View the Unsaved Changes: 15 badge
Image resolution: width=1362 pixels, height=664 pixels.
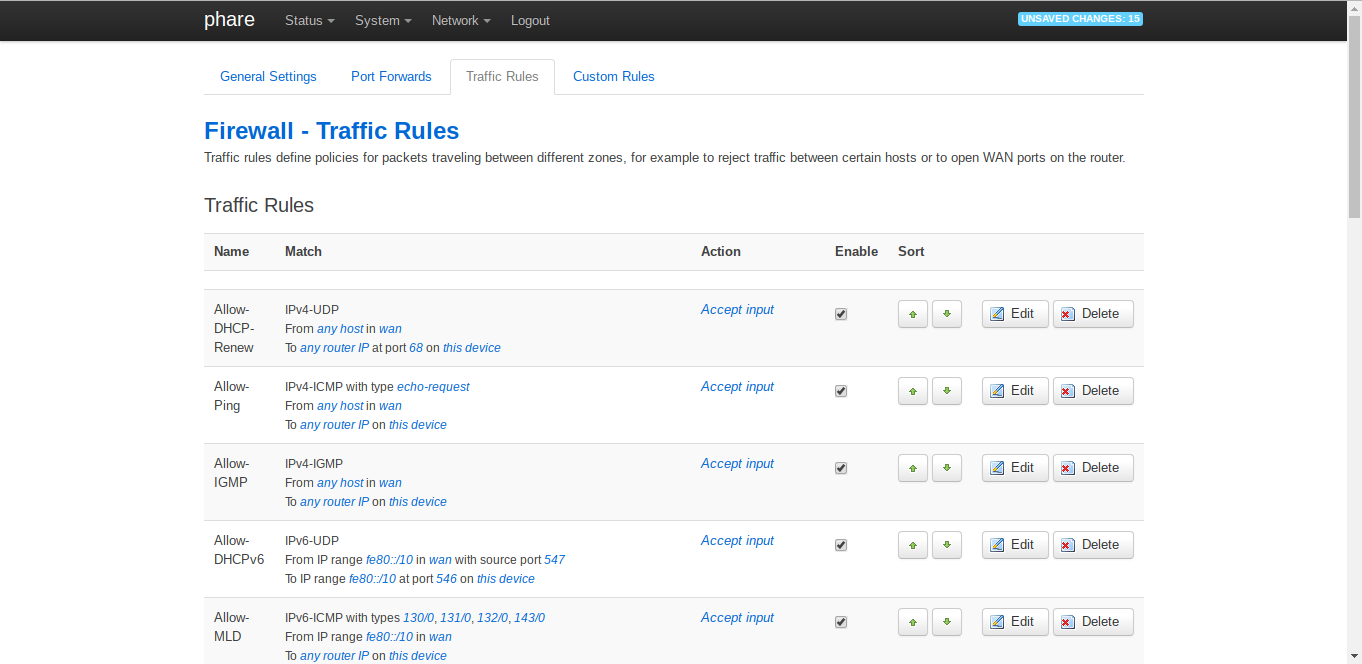pos(1080,19)
